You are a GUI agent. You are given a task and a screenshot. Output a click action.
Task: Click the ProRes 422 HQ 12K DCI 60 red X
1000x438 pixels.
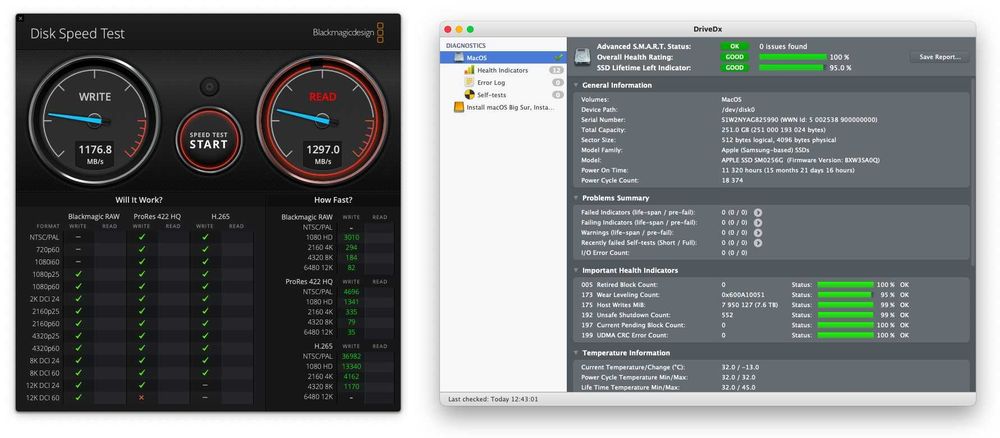pyautogui.click(x=142, y=397)
